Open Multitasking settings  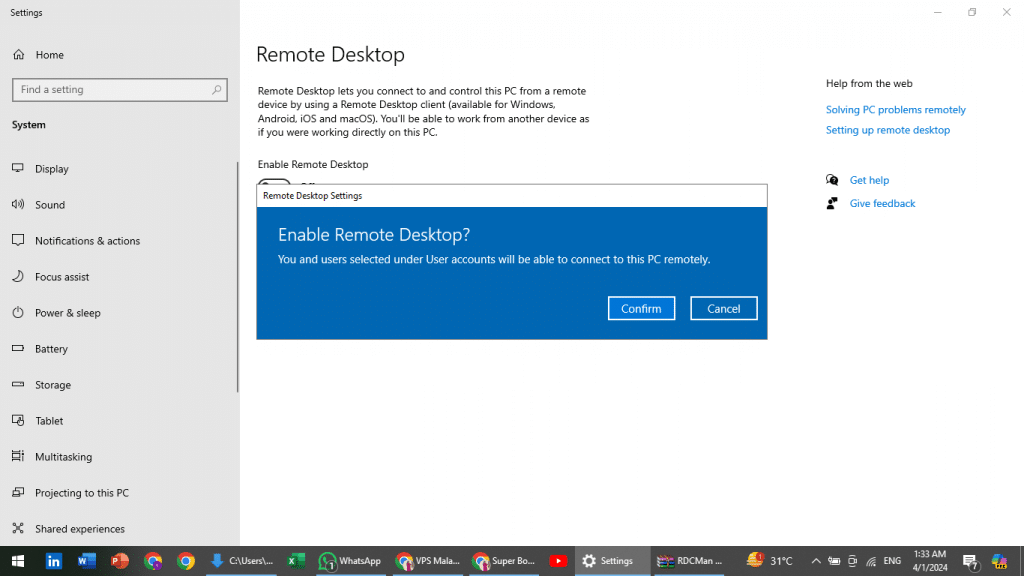coord(64,456)
